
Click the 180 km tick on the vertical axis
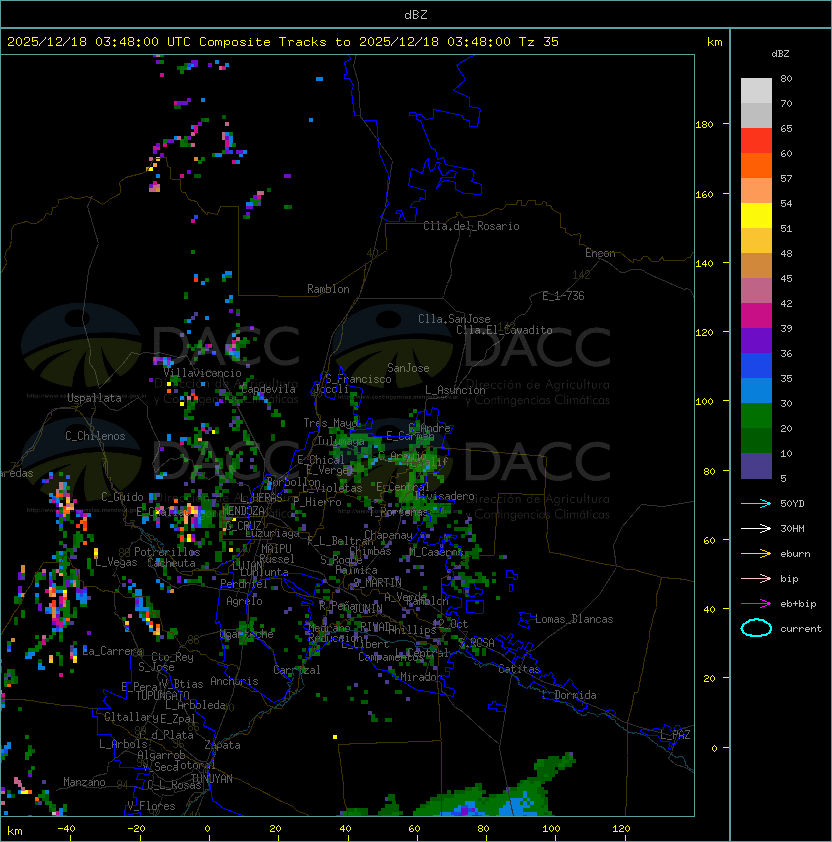pos(704,125)
